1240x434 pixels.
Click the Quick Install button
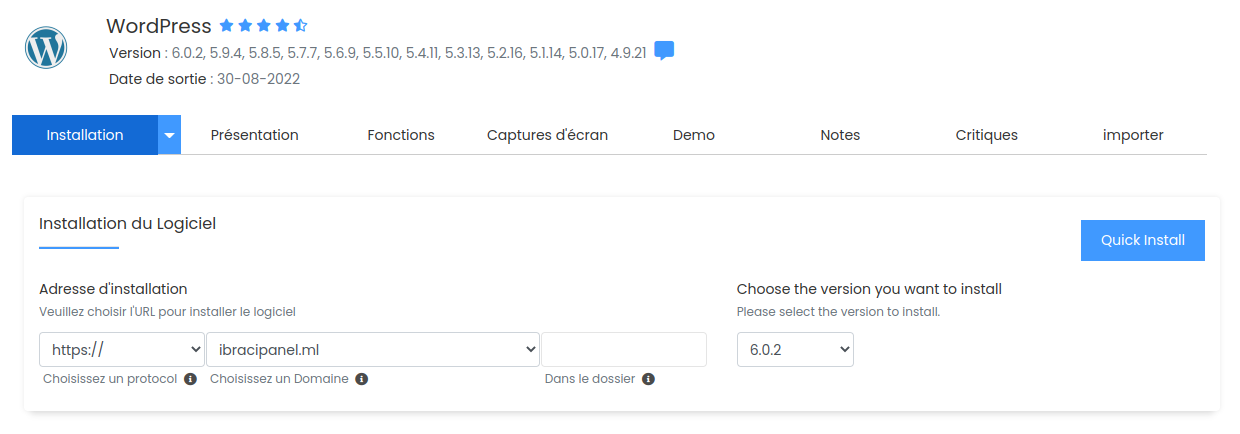(x=1143, y=241)
